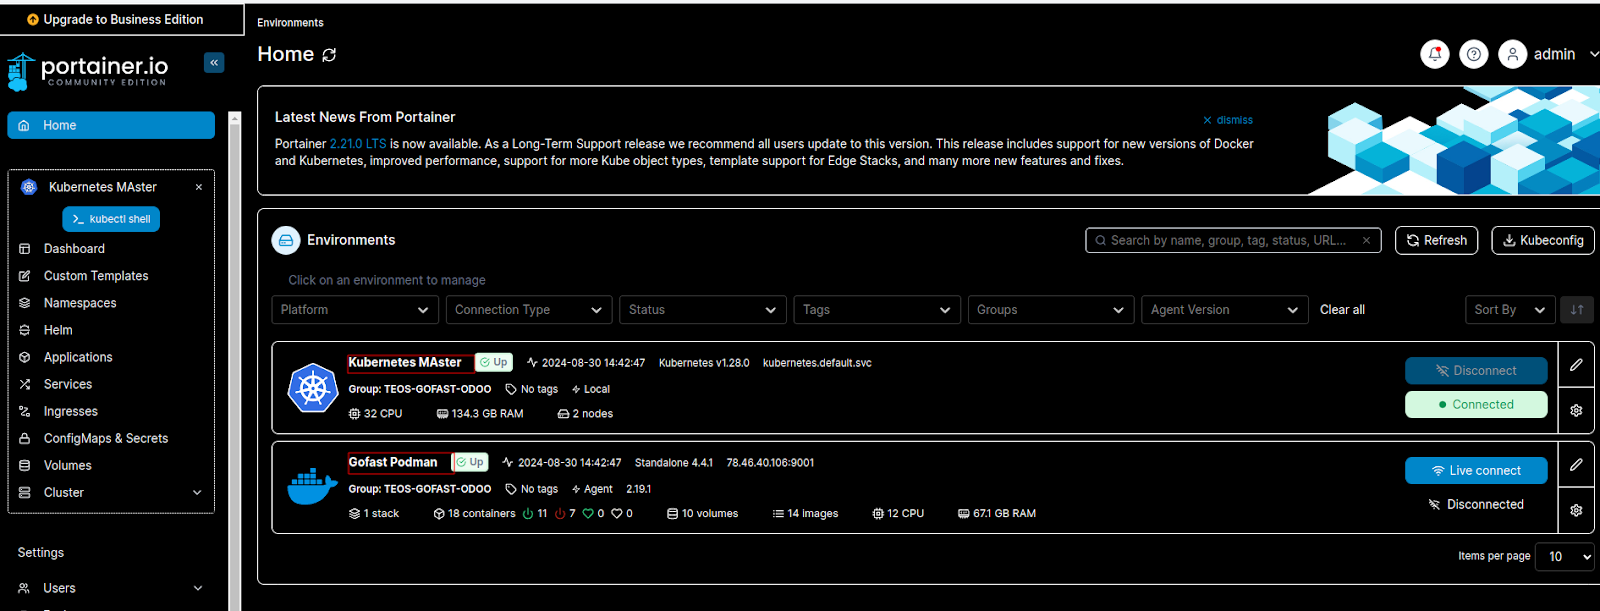Expand the Users settings menu chevron
Screen dimensions: 1600x611
(x=198, y=588)
